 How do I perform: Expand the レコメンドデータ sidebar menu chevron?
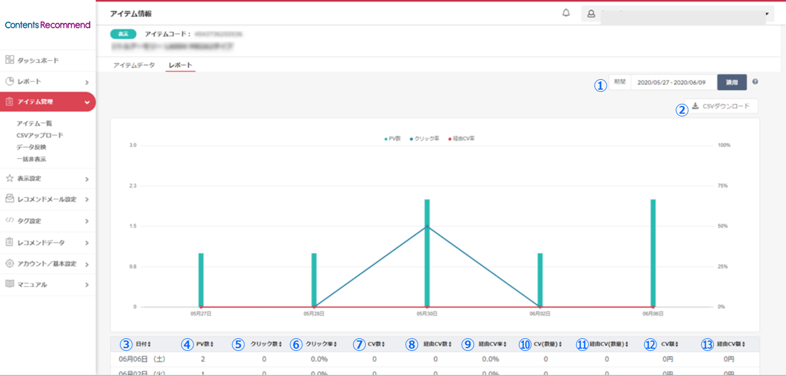tap(87, 243)
